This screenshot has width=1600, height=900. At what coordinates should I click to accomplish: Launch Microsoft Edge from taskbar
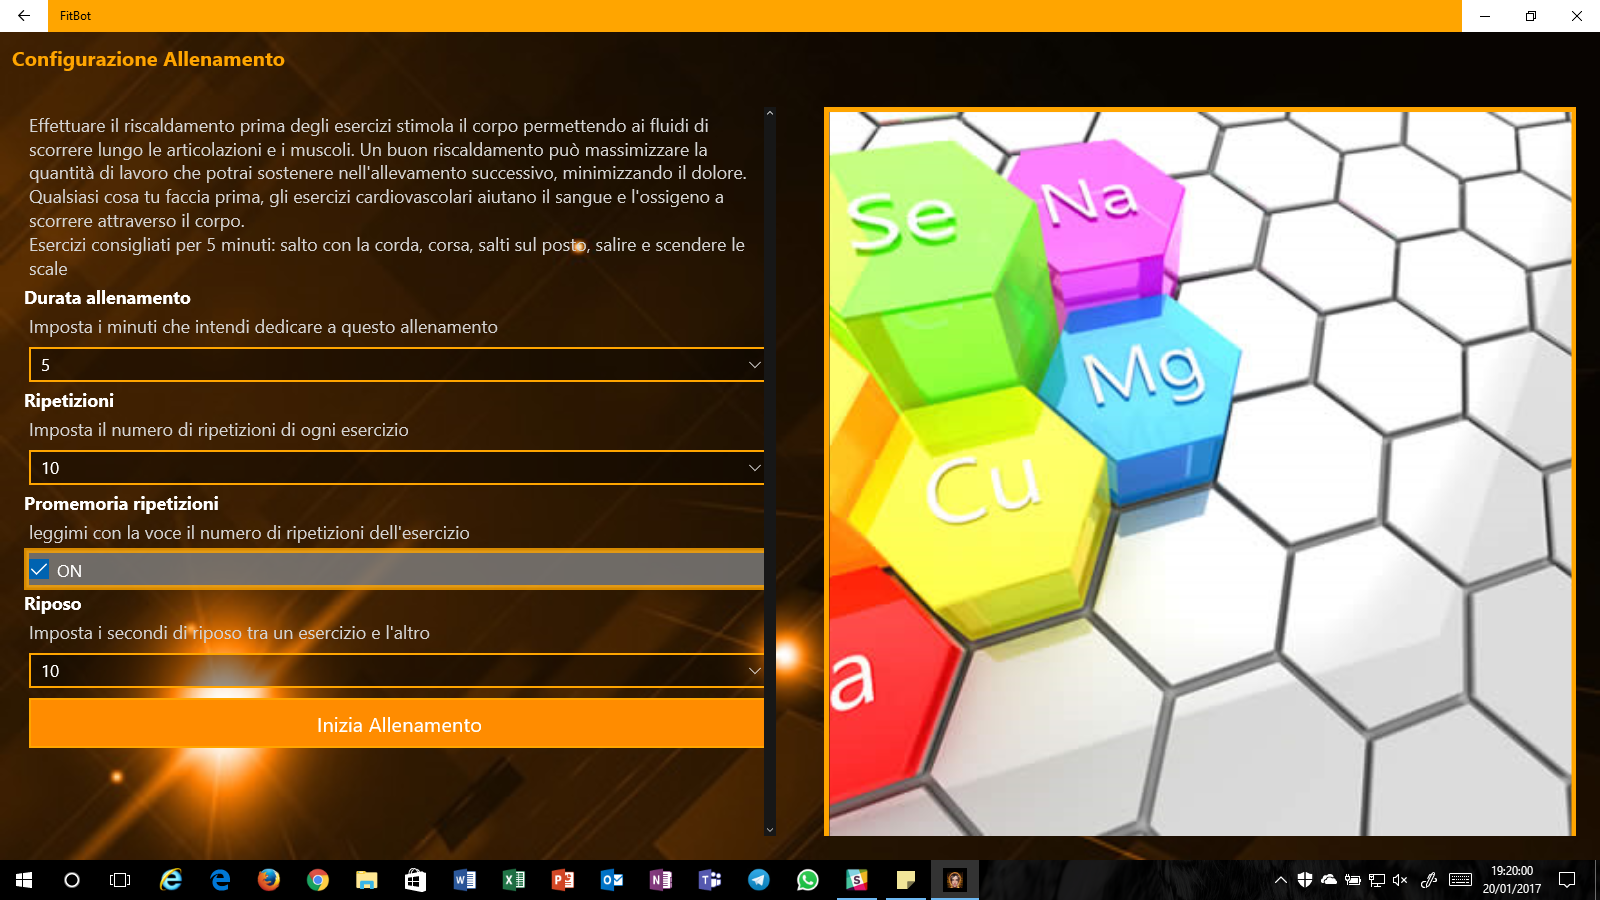tap(220, 880)
